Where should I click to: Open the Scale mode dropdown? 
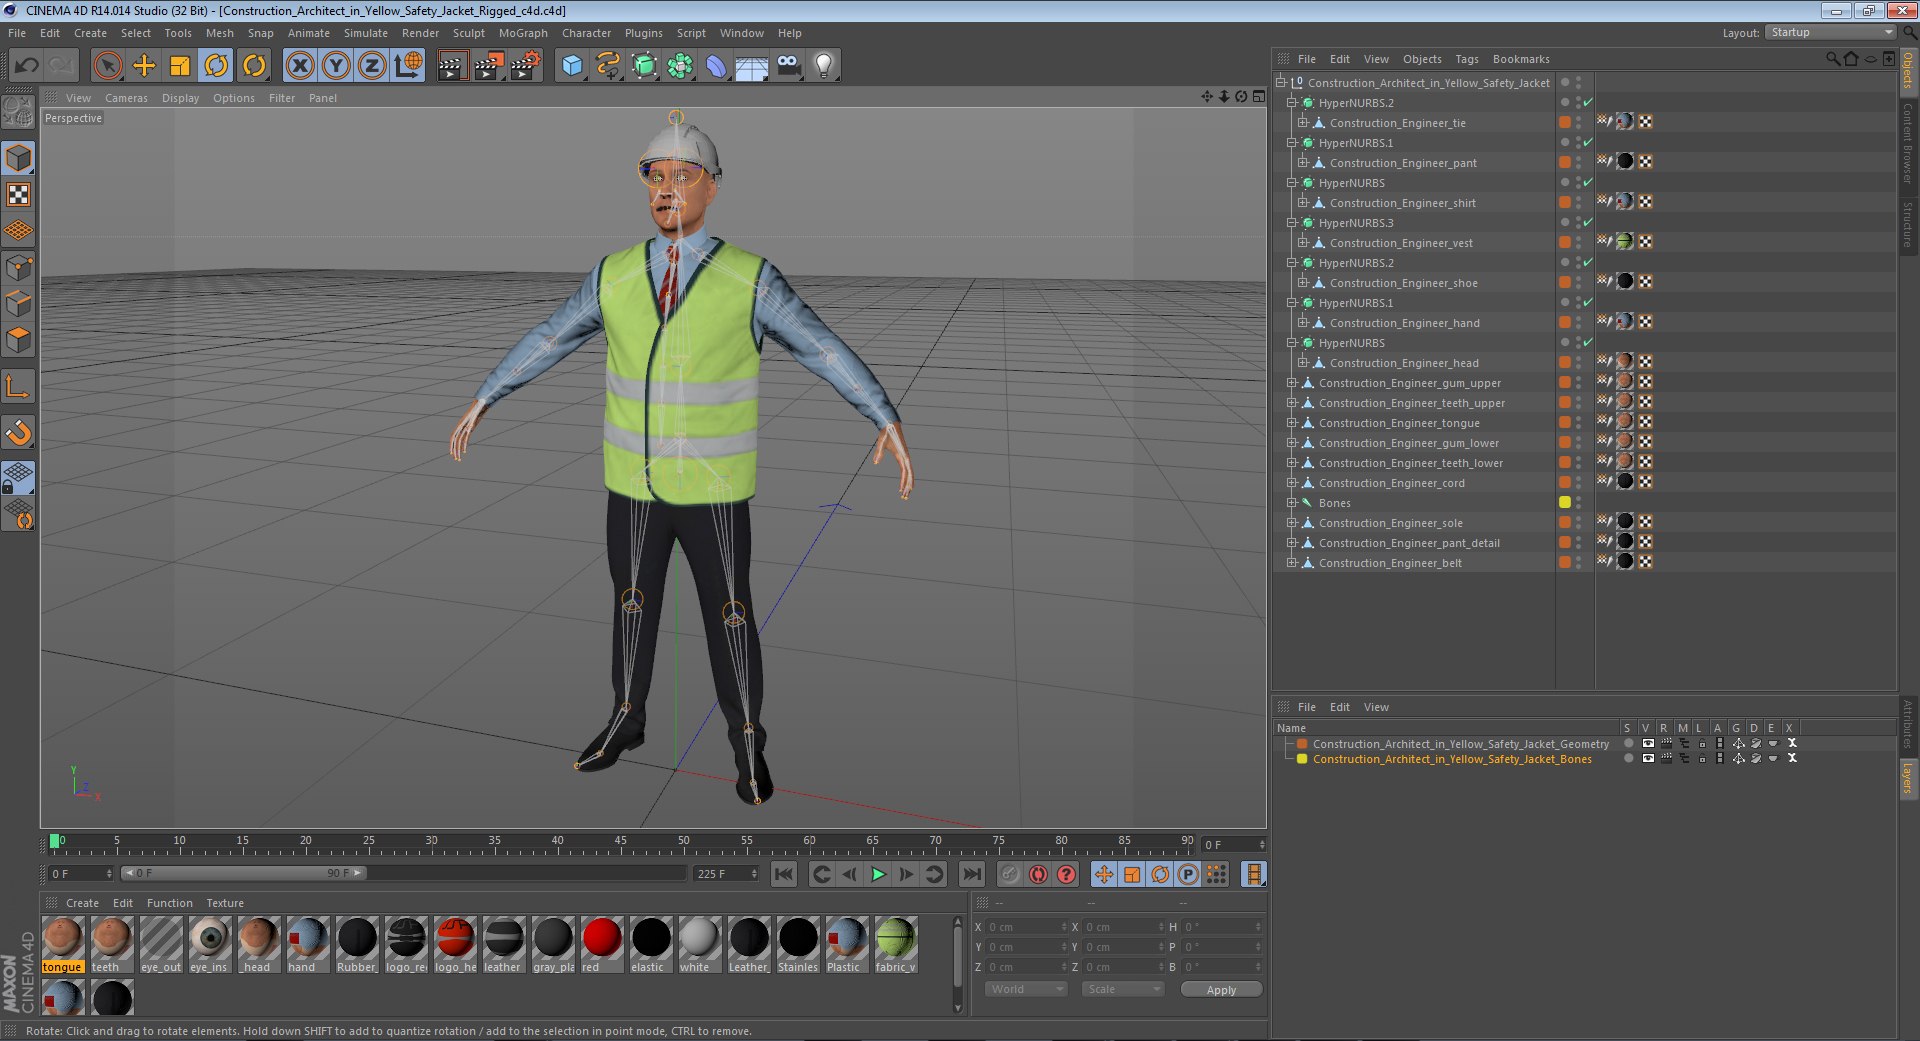[1123, 989]
